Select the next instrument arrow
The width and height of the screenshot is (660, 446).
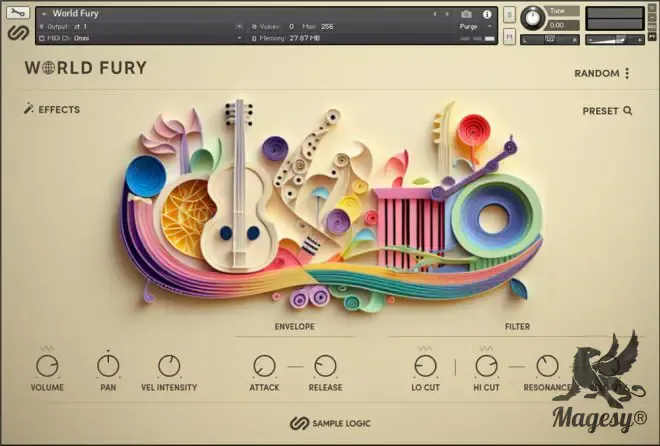(x=447, y=14)
